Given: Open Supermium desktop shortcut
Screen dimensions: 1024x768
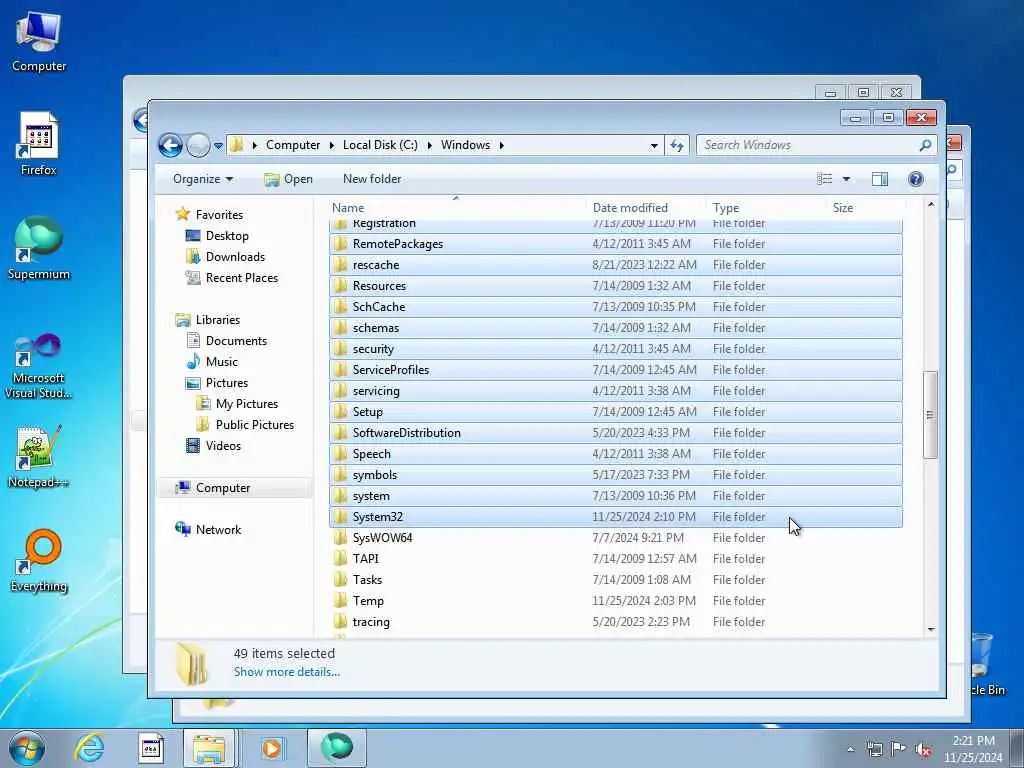Looking at the screenshot, I should (39, 248).
